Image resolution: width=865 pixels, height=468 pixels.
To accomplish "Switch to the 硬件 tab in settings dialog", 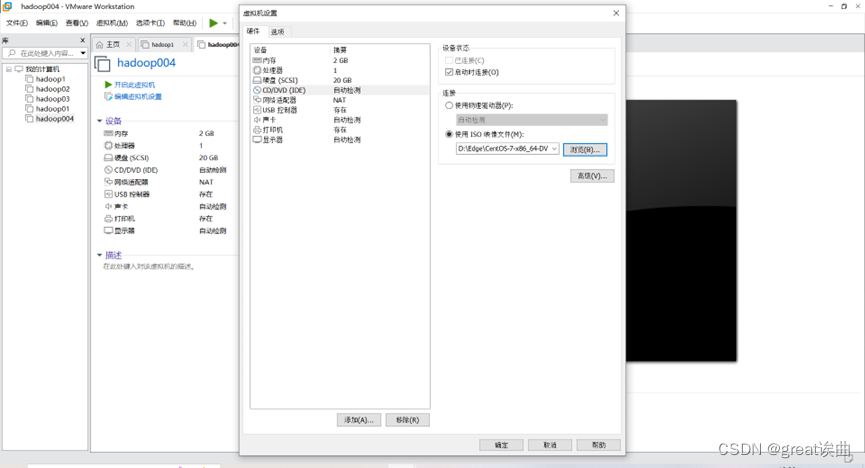I will click(253, 31).
